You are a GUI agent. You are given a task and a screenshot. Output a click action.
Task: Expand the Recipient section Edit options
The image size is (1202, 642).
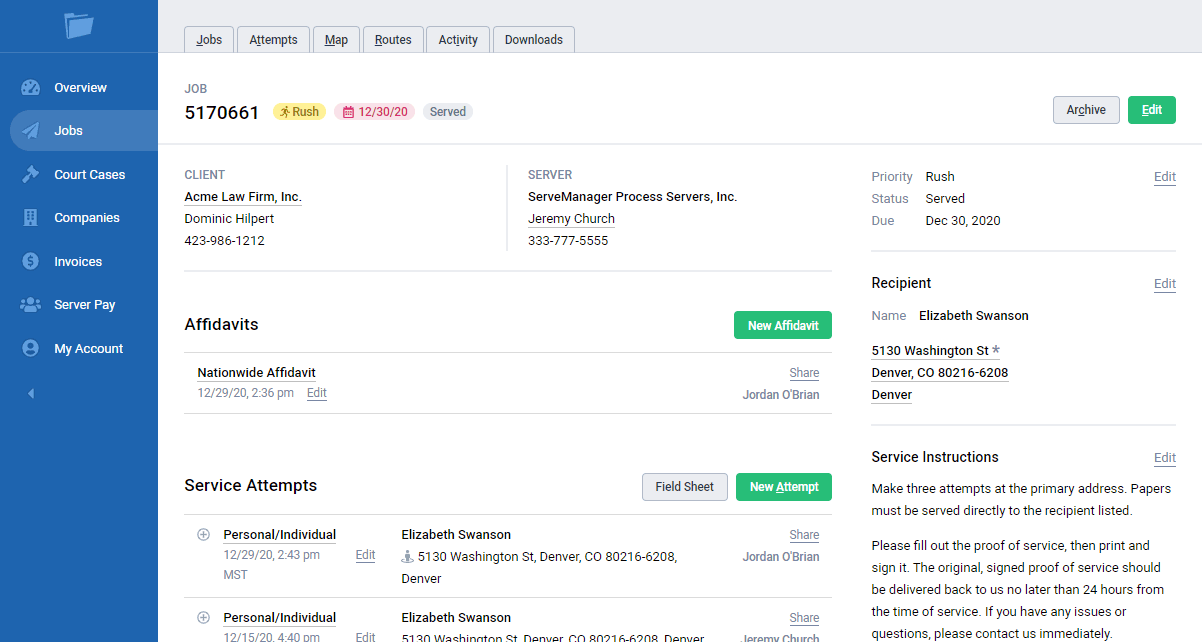[1164, 284]
